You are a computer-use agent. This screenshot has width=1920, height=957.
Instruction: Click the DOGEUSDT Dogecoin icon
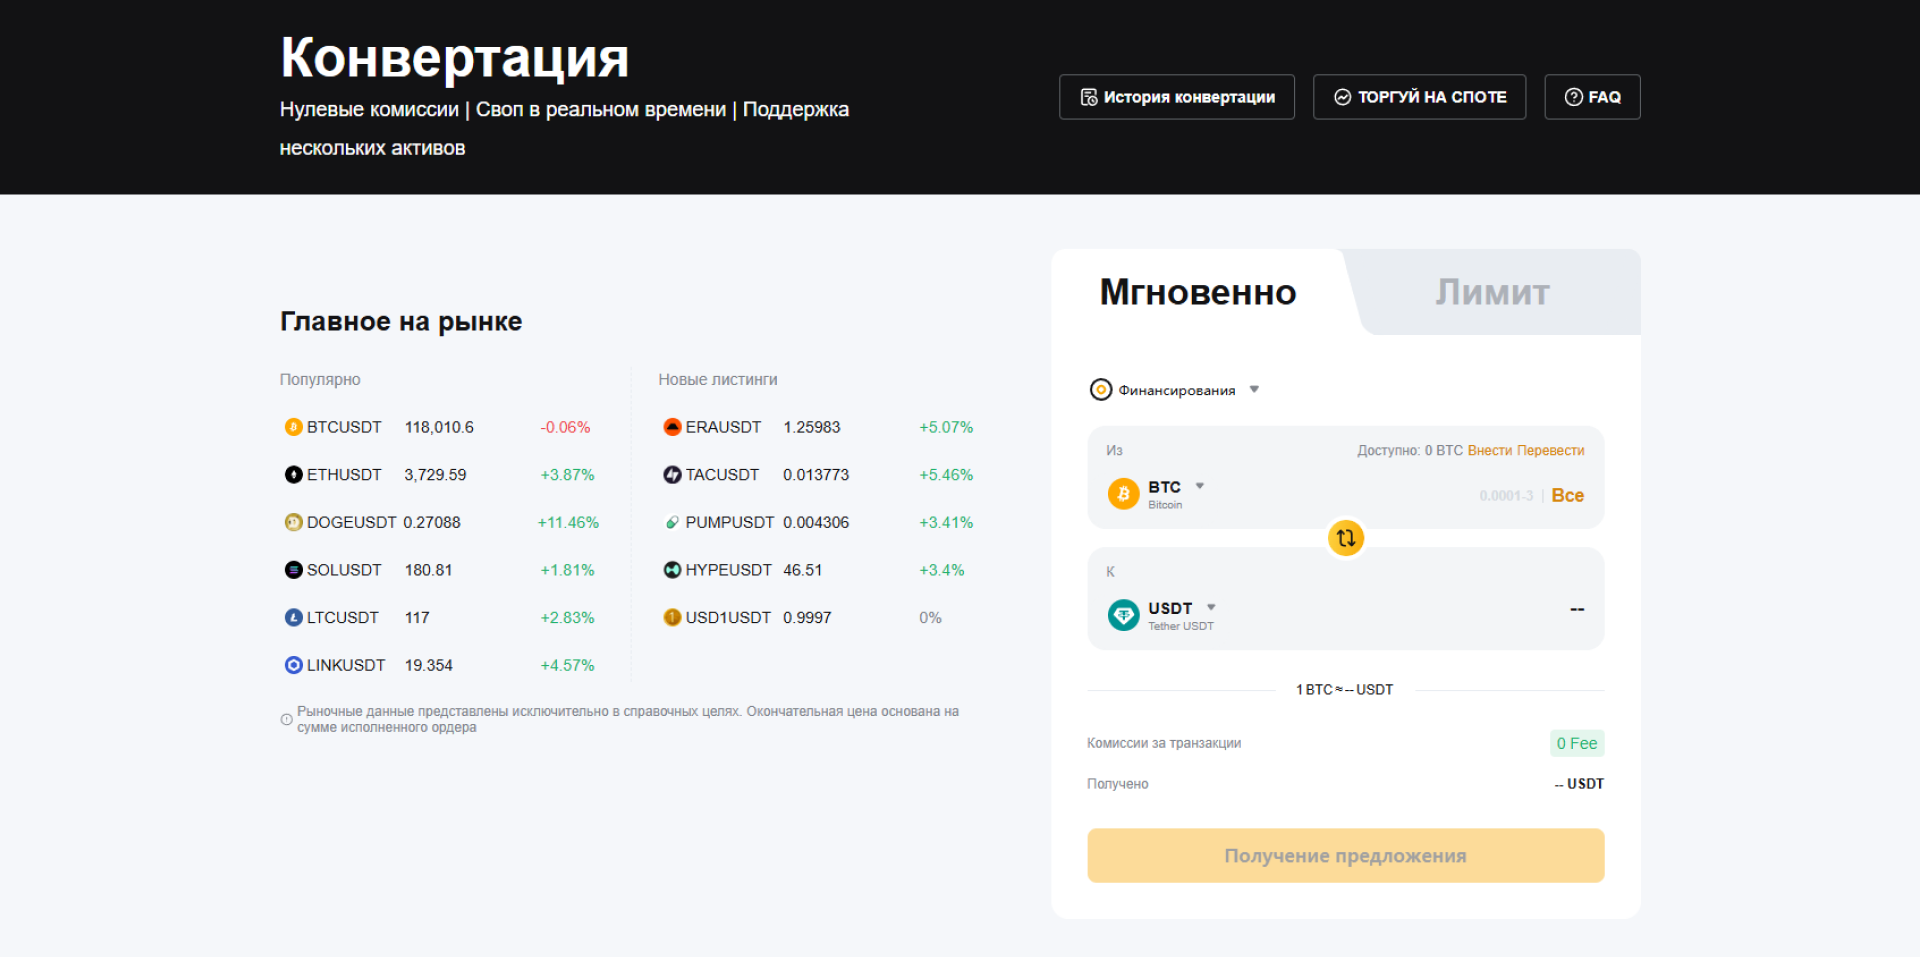coord(293,522)
